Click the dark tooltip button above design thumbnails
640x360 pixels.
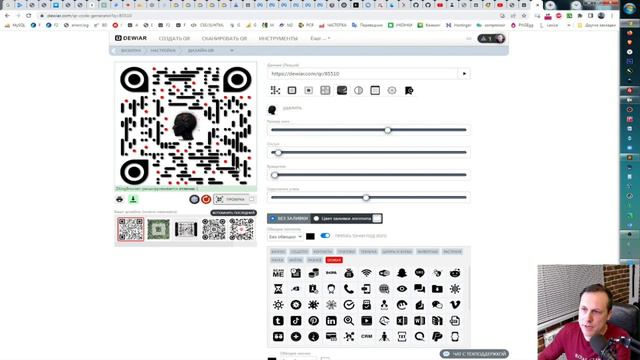point(233,213)
